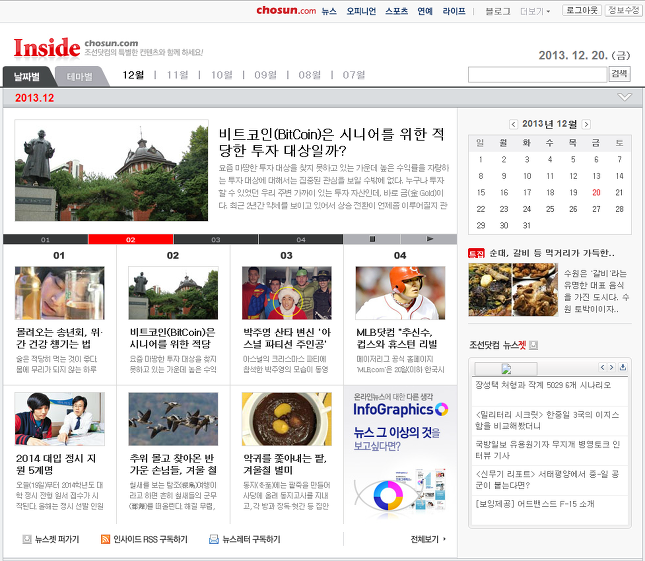Open the 팥죽 winter delicacy thumbnail
The width and height of the screenshot is (645, 561).
click(x=287, y=419)
